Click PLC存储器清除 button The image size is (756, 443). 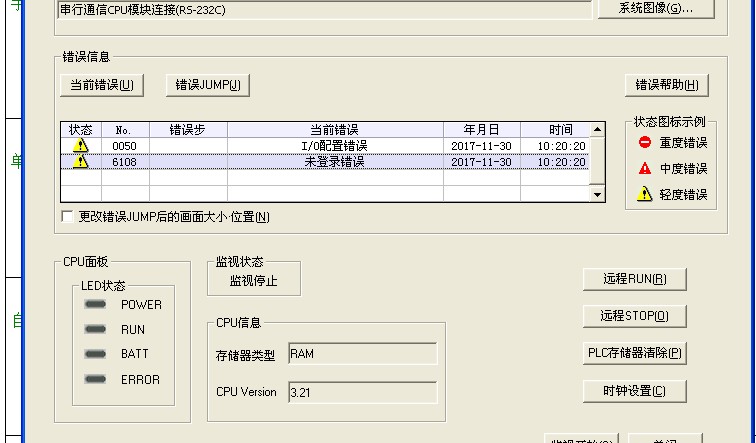(634, 353)
